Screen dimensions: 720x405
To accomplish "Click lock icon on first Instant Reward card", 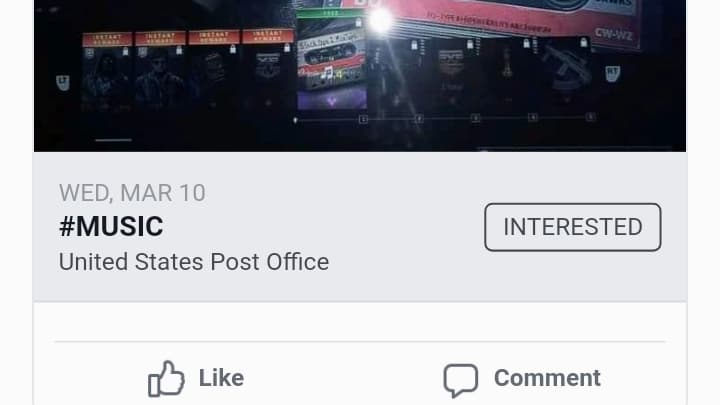I will [125, 52].
